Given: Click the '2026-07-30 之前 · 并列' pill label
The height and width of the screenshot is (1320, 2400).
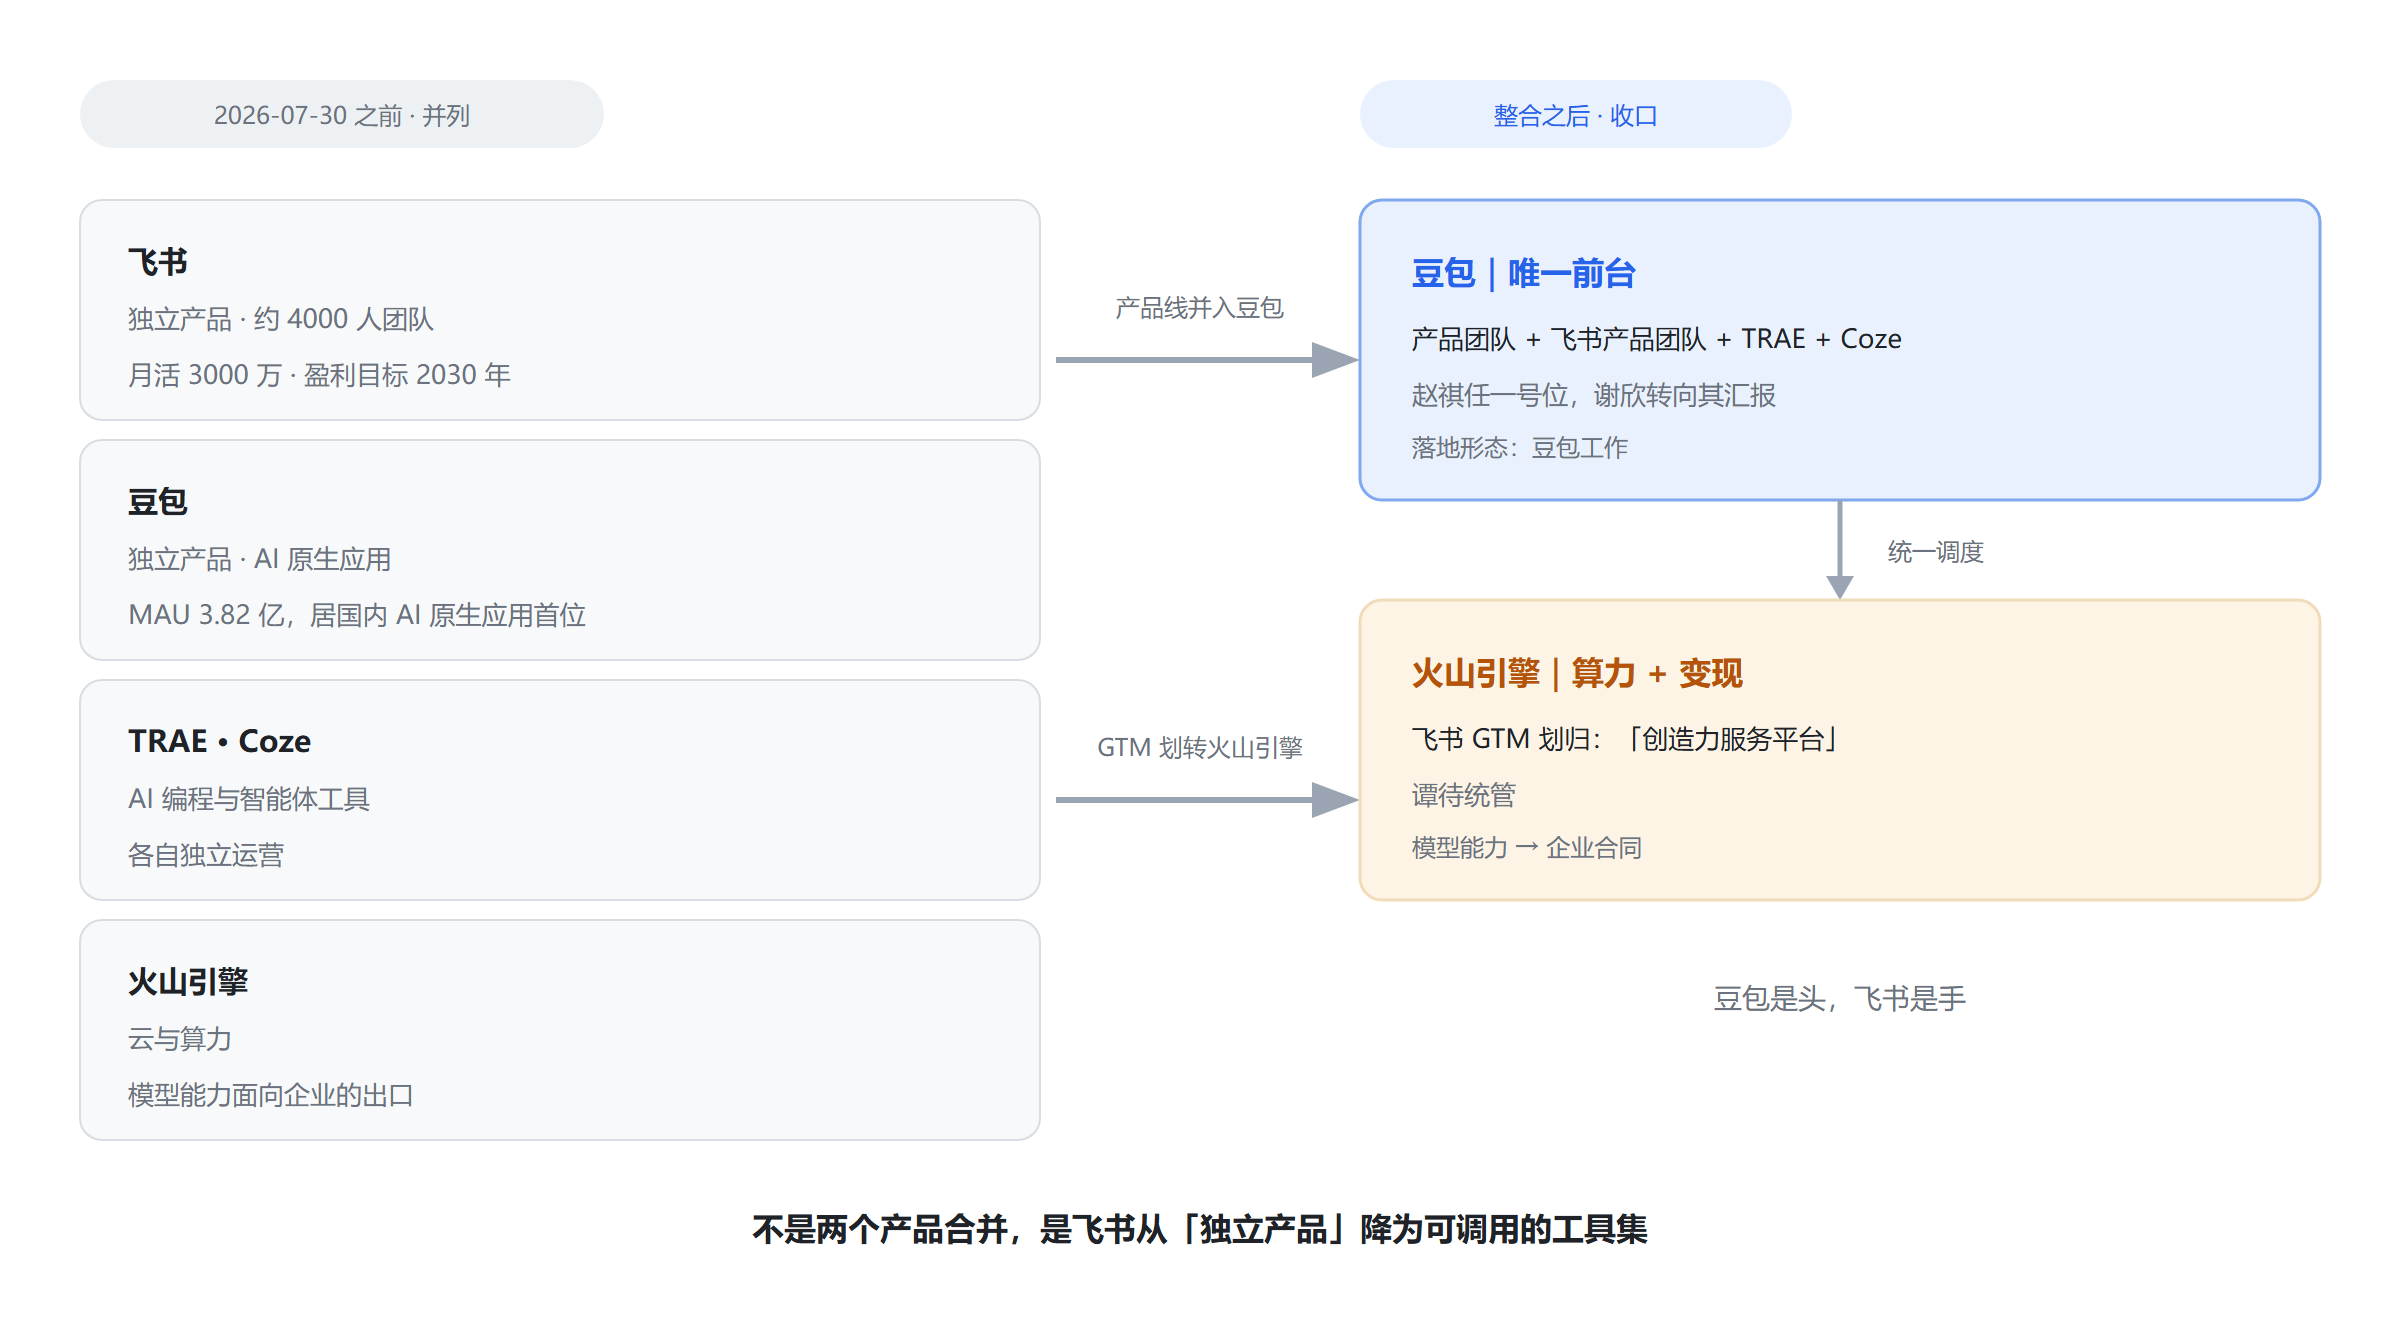Looking at the screenshot, I should click(342, 115).
